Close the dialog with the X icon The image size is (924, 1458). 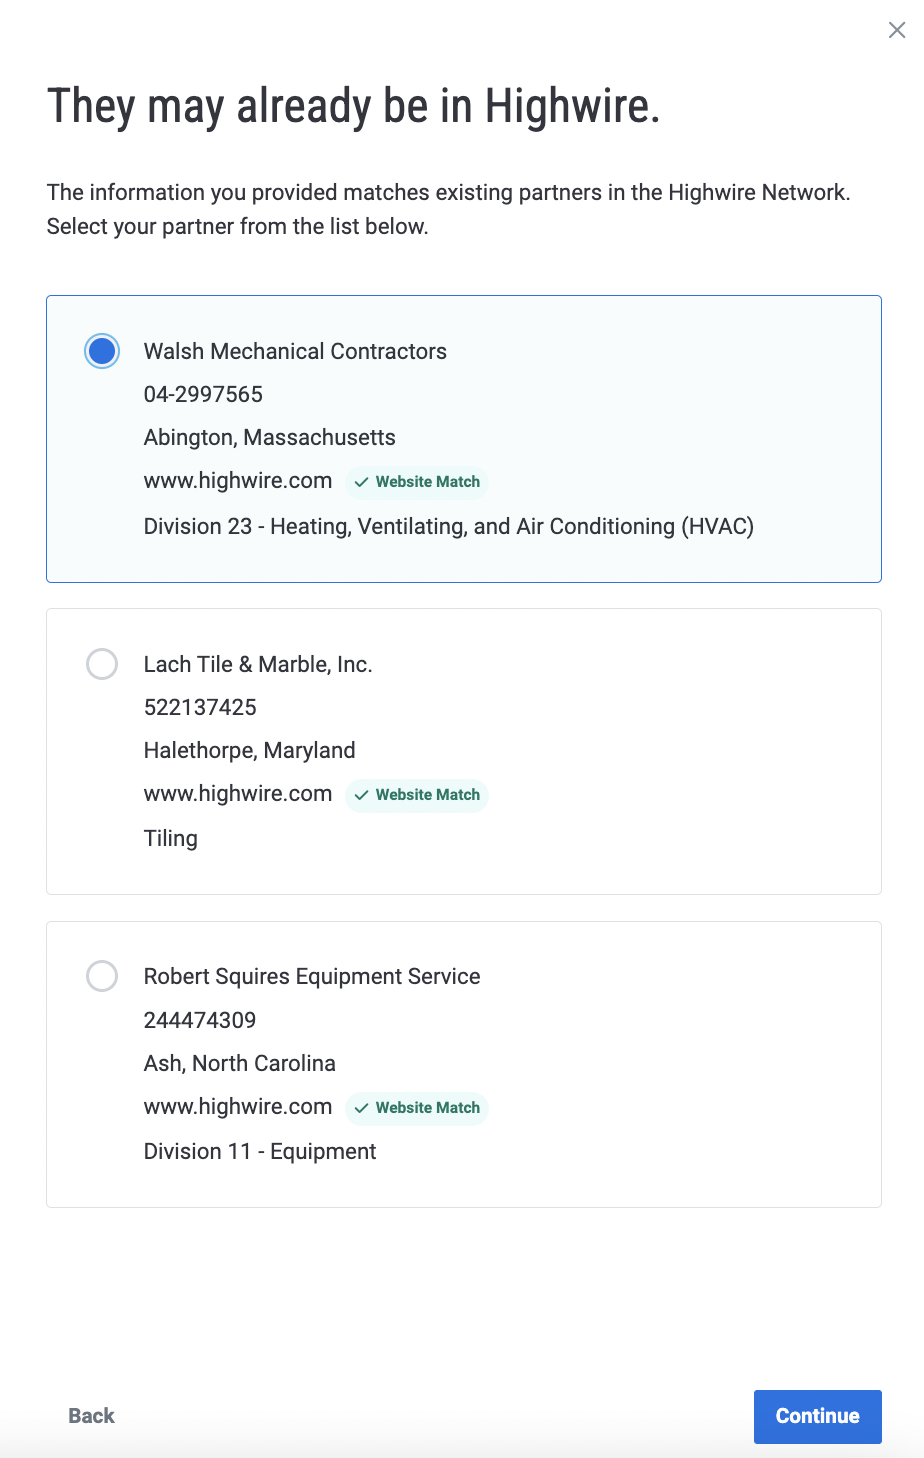(x=897, y=30)
